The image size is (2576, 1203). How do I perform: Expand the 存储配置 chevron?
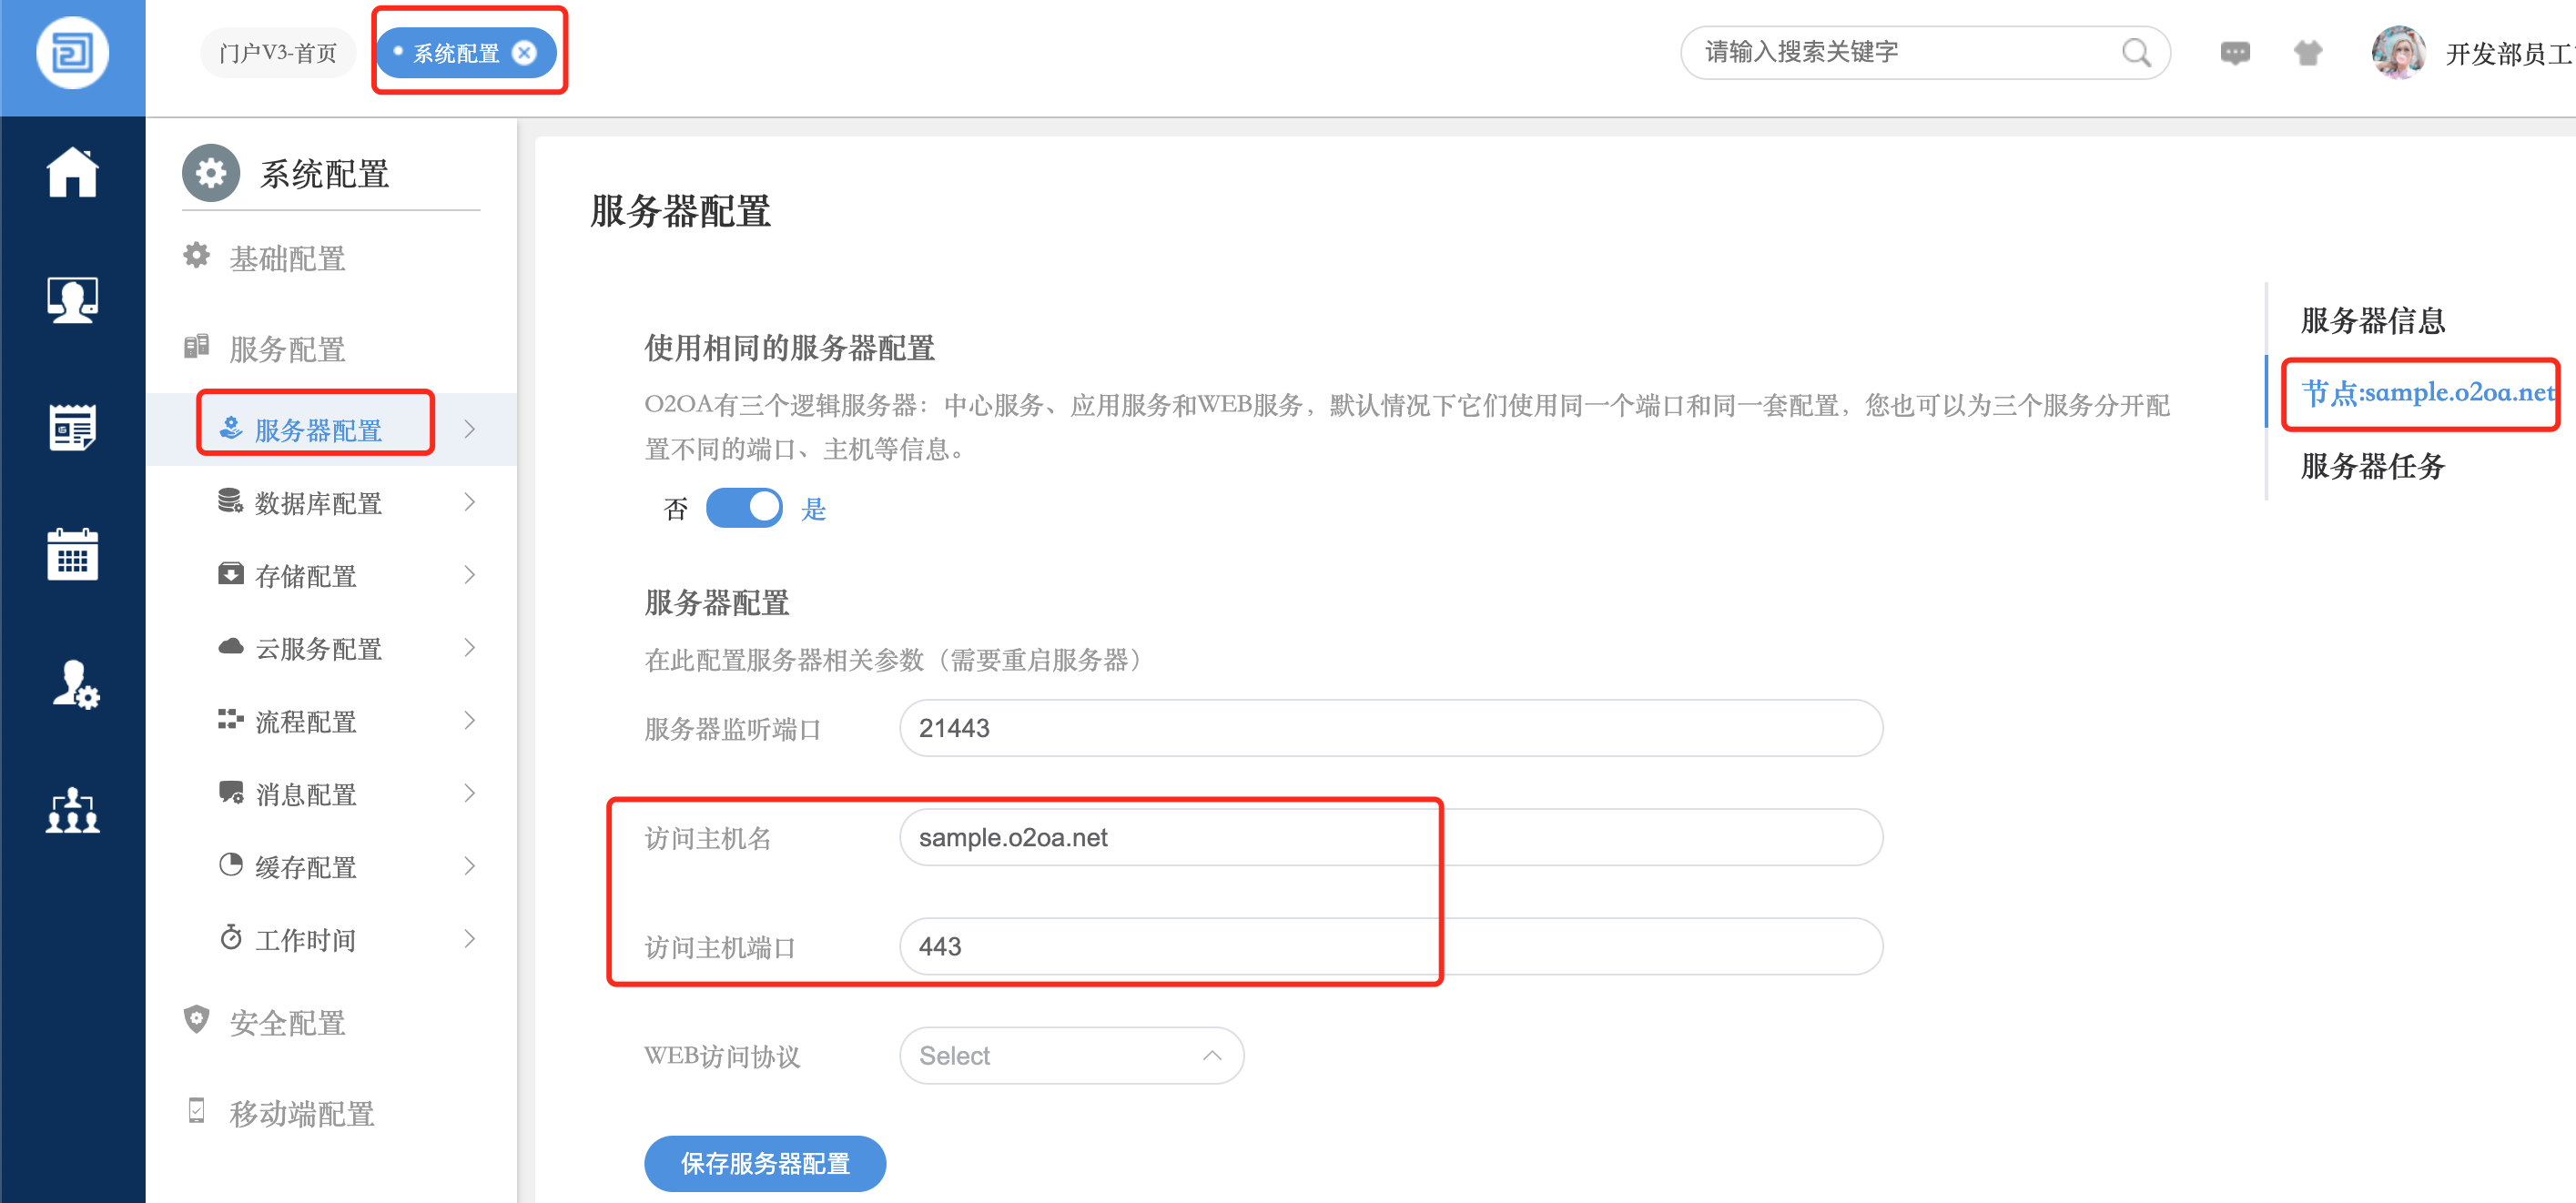(x=469, y=575)
